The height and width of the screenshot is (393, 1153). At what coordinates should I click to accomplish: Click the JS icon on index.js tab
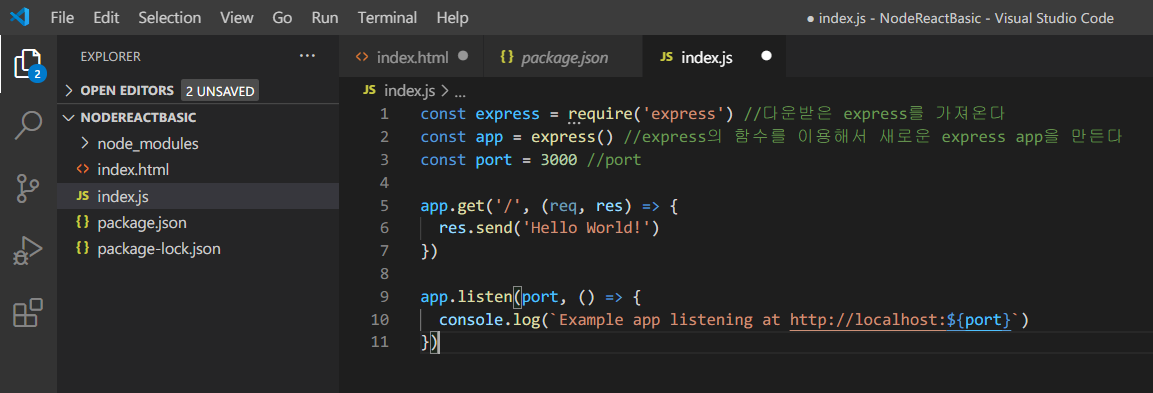(666, 57)
